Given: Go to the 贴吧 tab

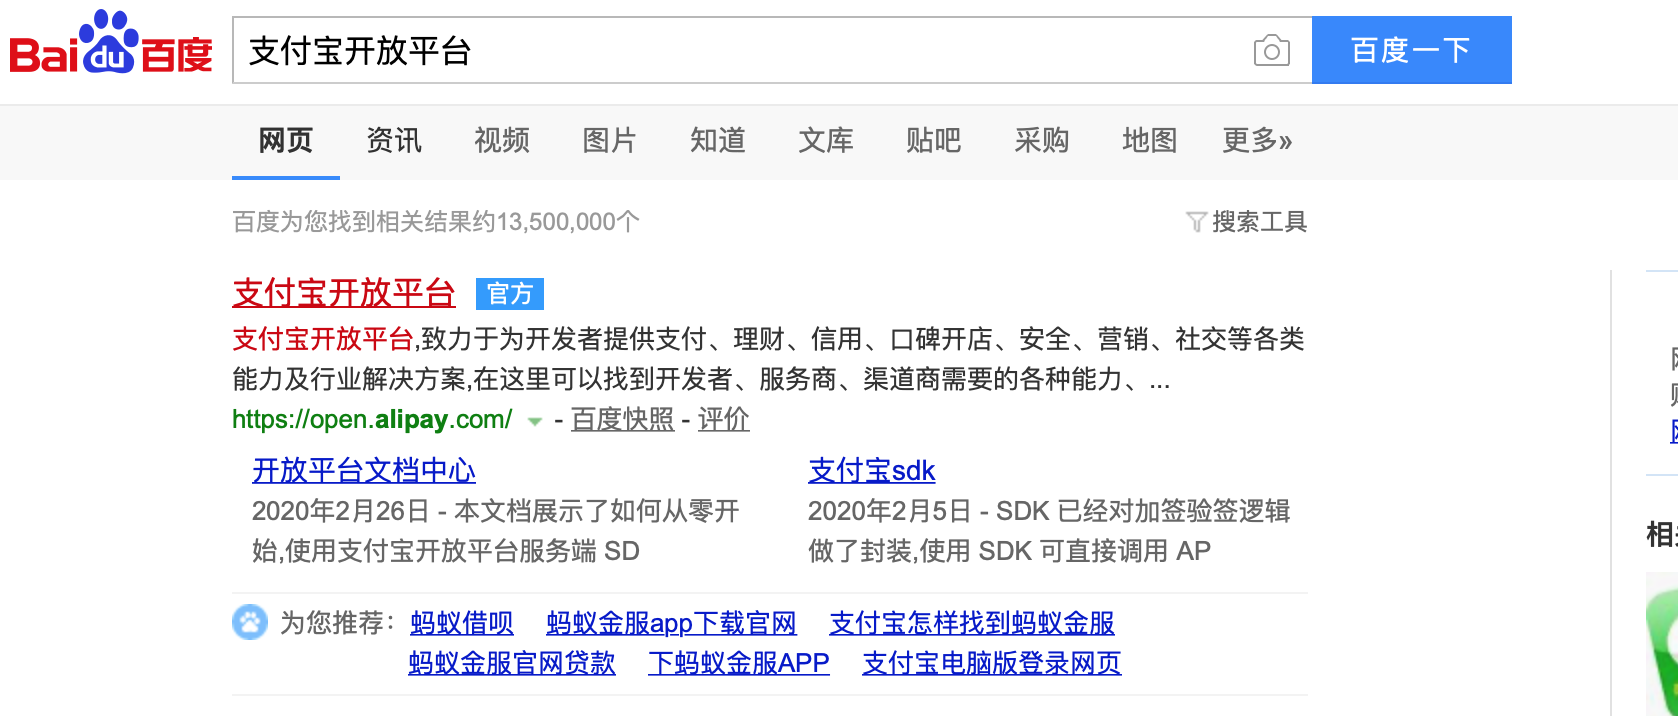Looking at the screenshot, I should 934,141.
